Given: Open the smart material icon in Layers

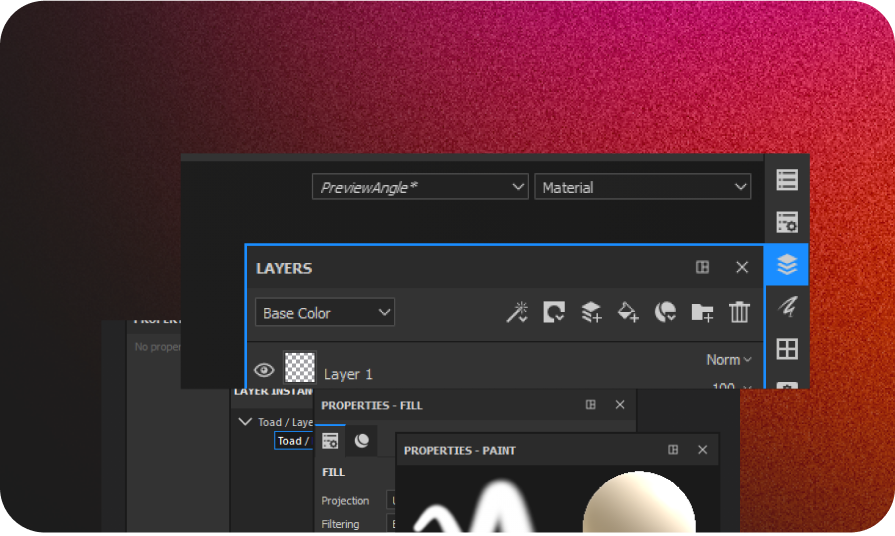Looking at the screenshot, I should (x=665, y=312).
